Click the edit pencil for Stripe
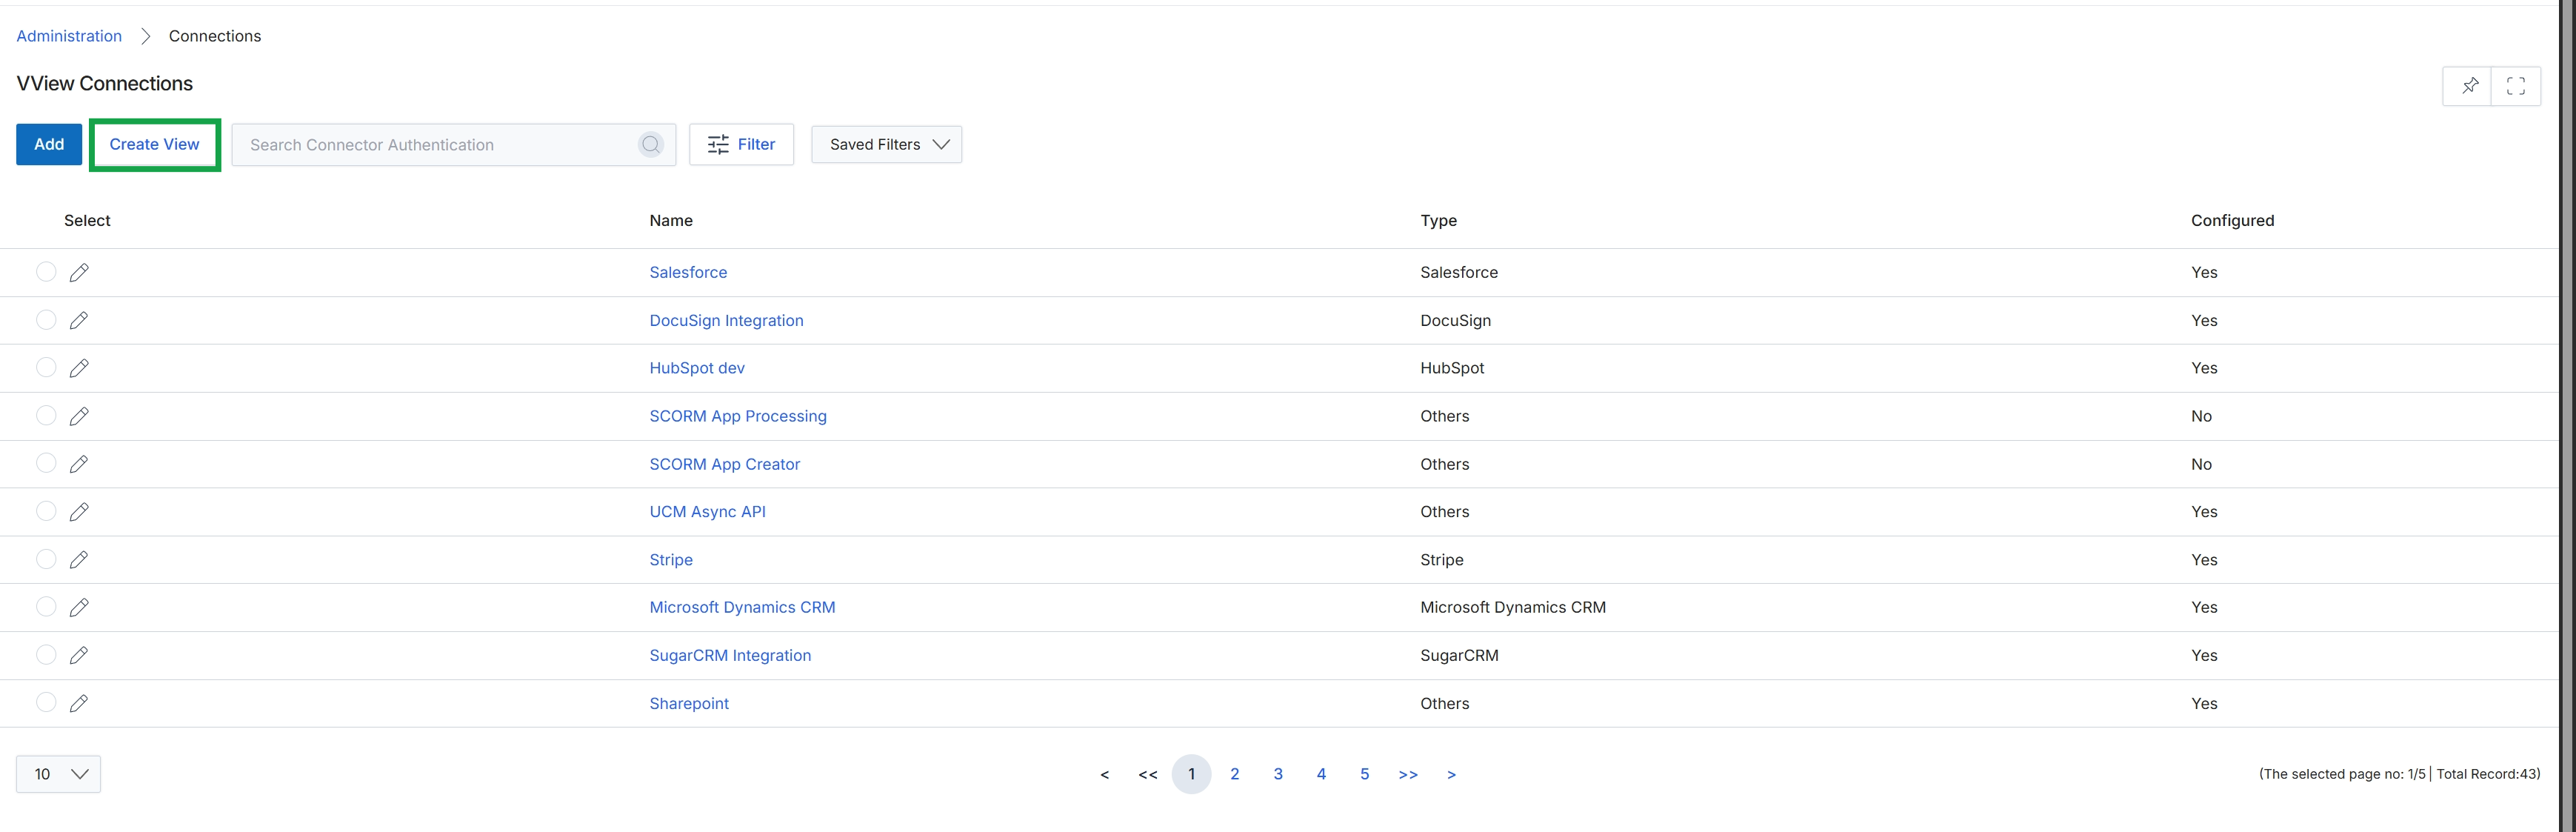 (x=79, y=559)
